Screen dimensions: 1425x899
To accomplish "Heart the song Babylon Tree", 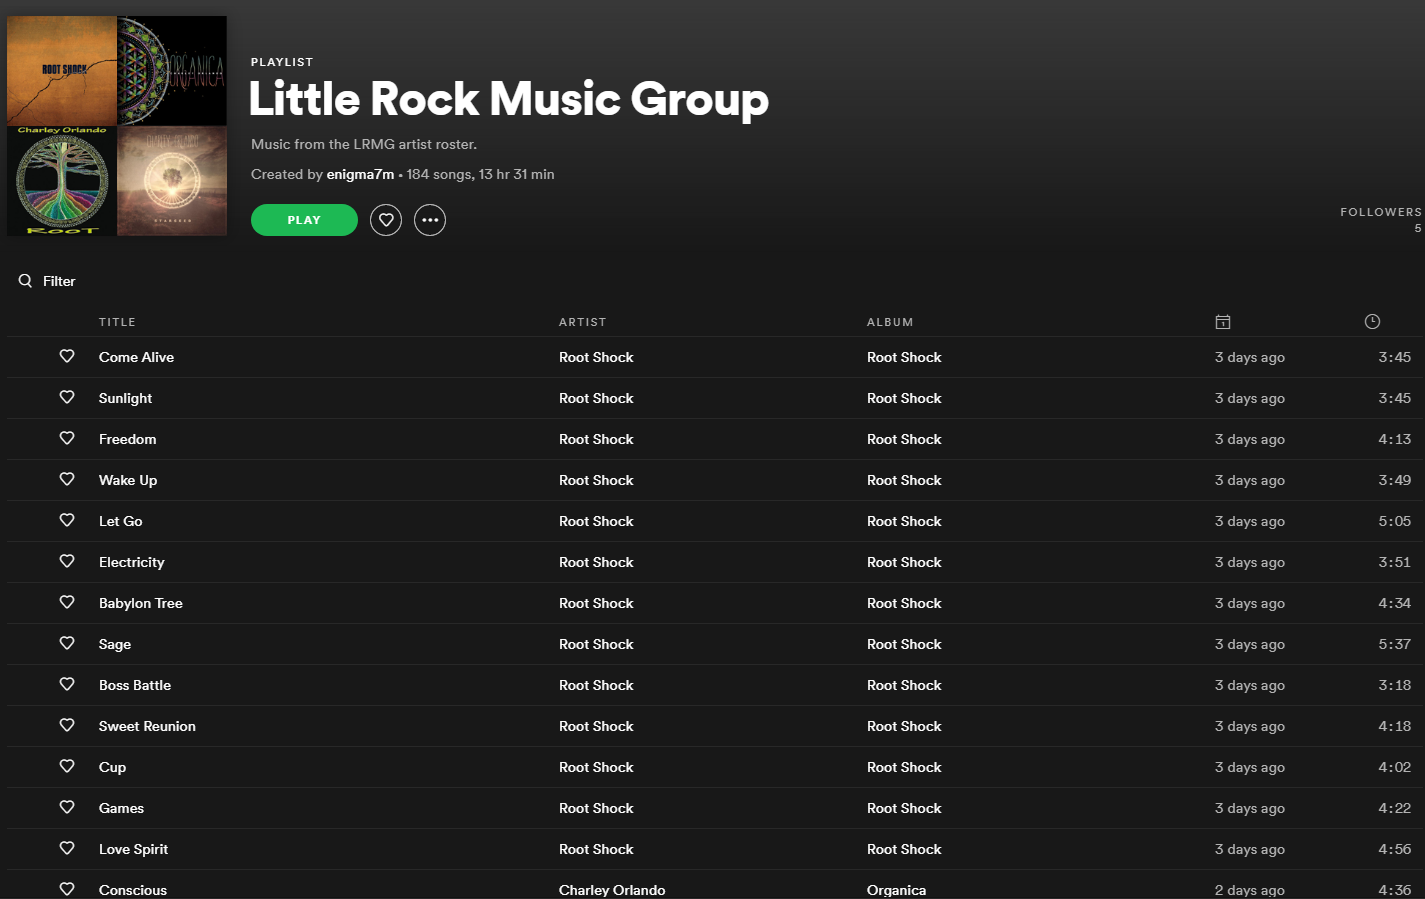I will tap(67, 602).
